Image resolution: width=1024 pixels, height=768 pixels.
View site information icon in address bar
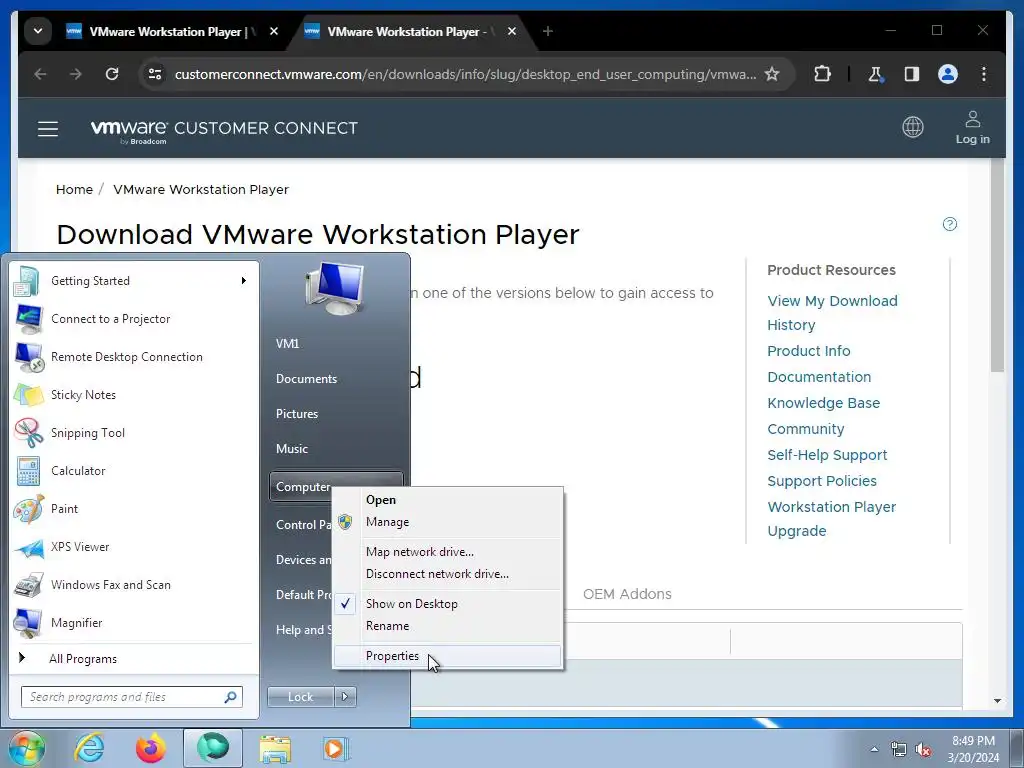pyautogui.click(x=155, y=74)
